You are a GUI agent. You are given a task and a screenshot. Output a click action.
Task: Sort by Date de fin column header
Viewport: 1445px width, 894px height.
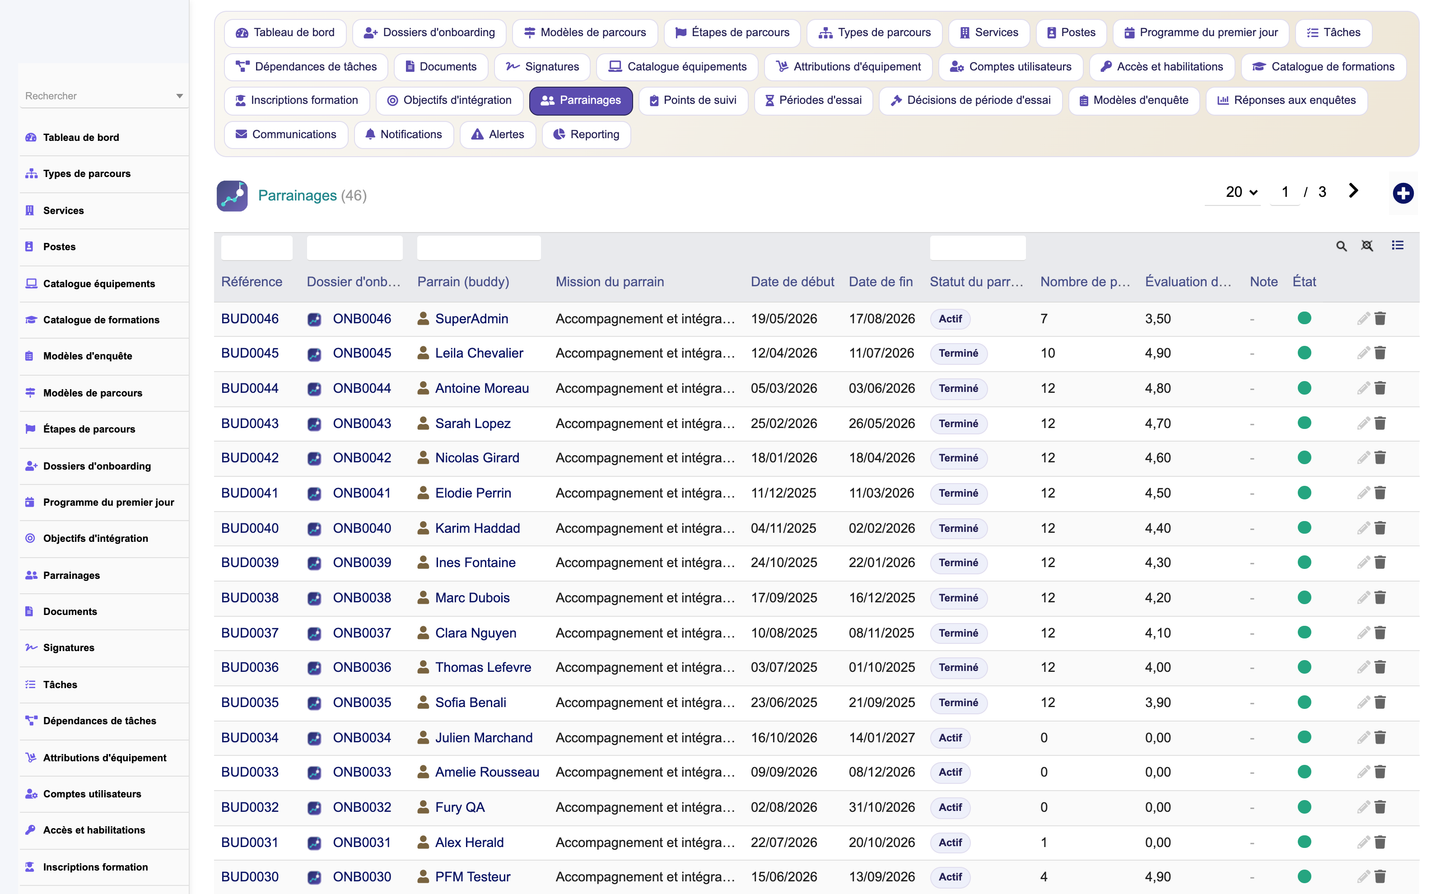[881, 282]
